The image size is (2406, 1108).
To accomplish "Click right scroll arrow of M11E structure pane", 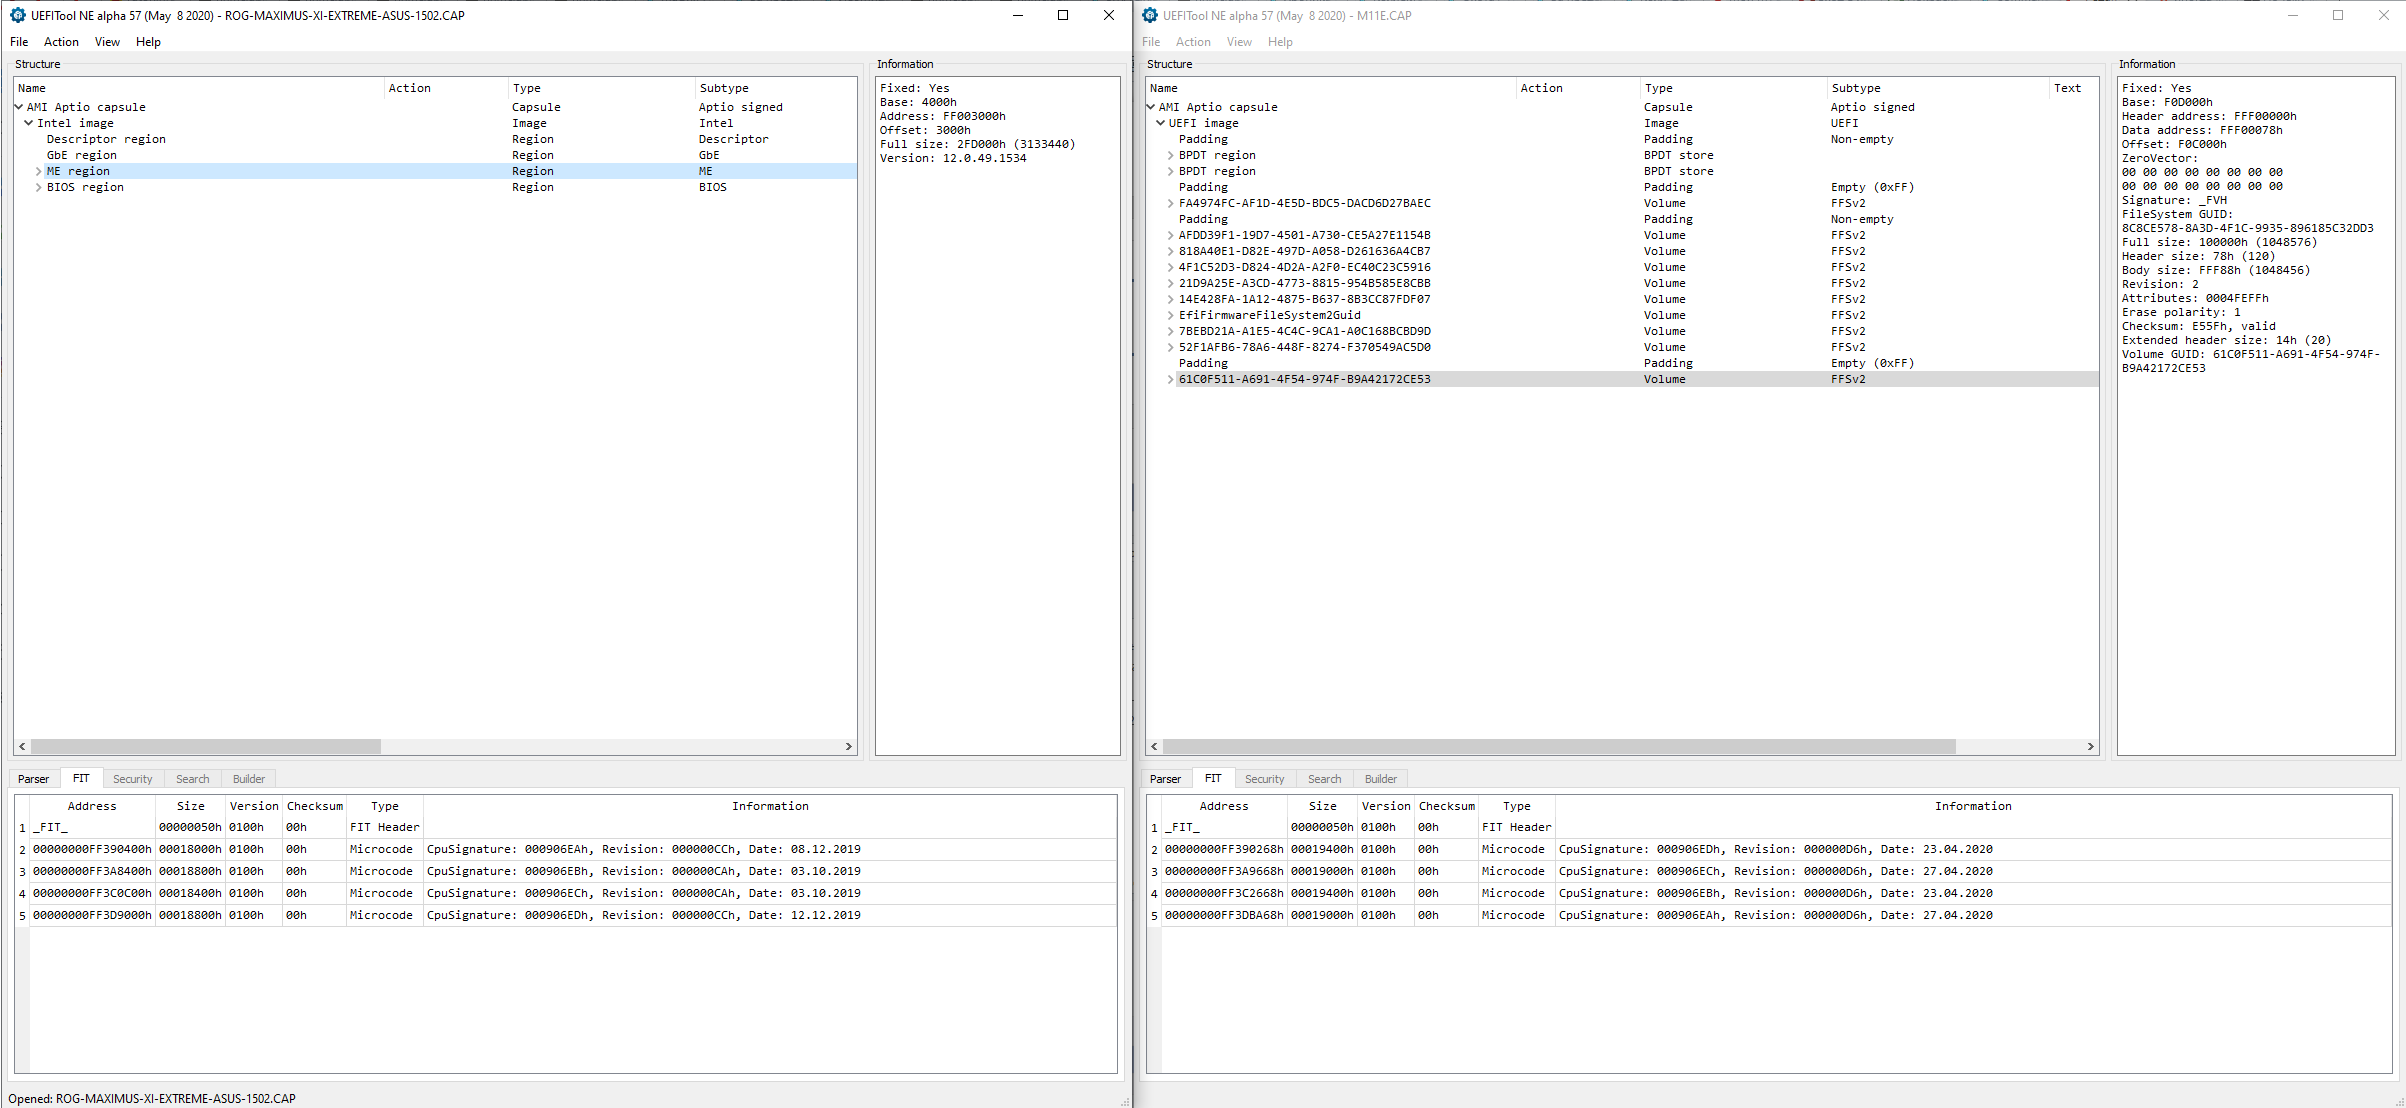I will click(2090, 746).
